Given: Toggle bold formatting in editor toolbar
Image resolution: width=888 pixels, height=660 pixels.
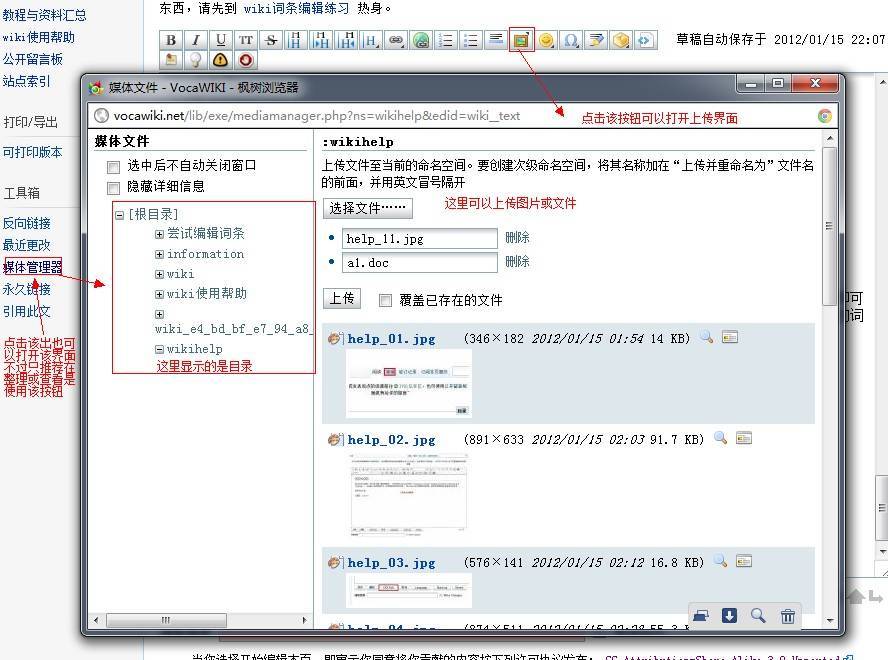Looking at the screenshot, I should 171,40.
